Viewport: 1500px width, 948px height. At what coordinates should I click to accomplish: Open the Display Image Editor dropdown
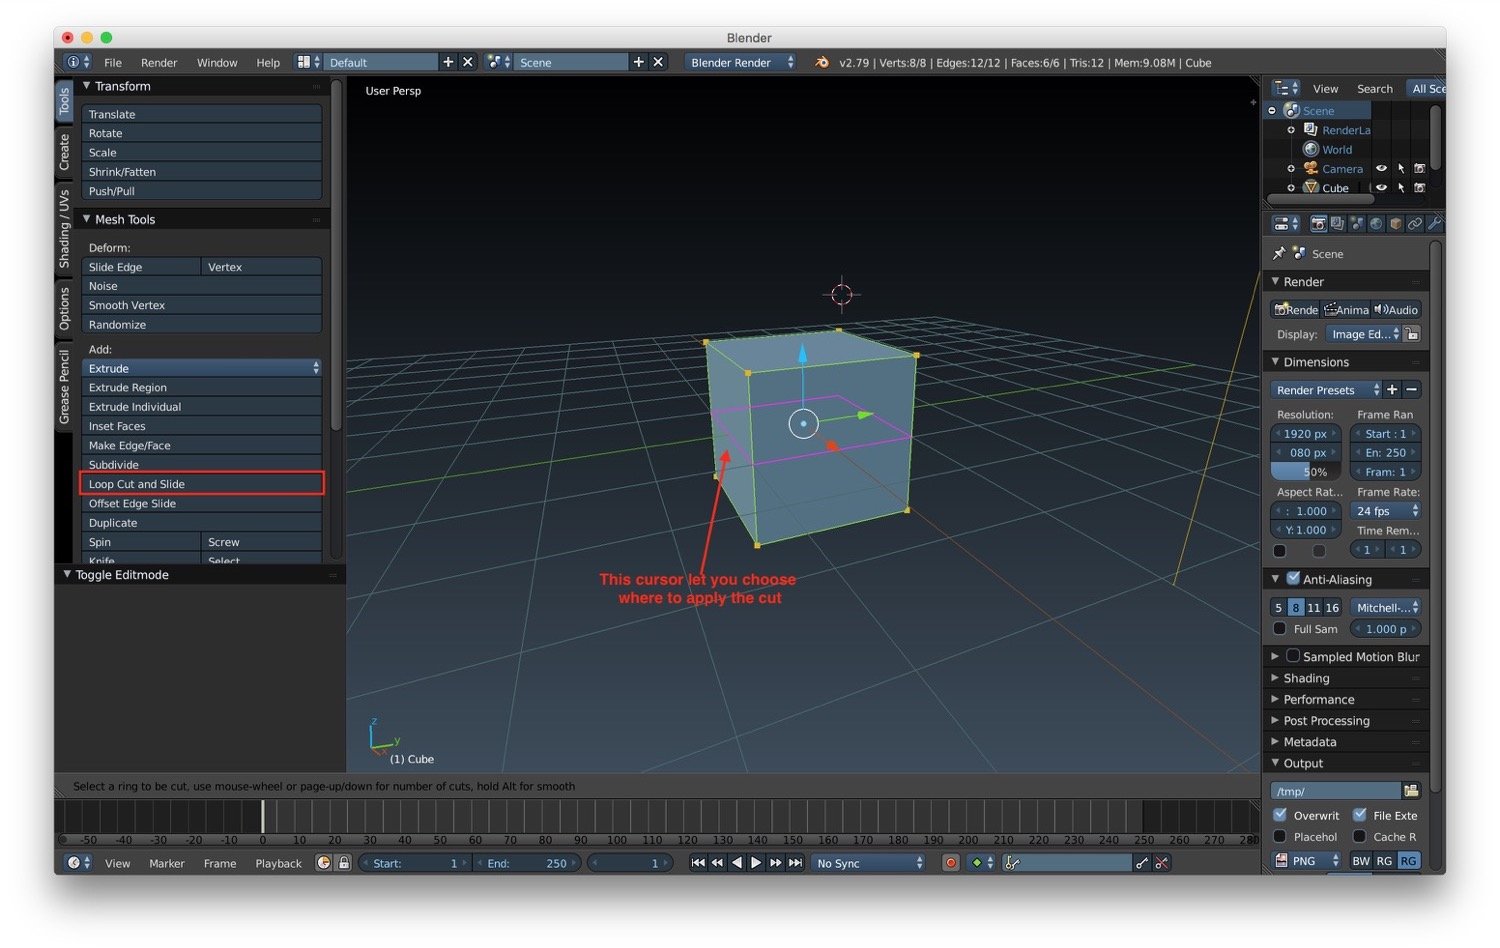tap(1363, 334)
